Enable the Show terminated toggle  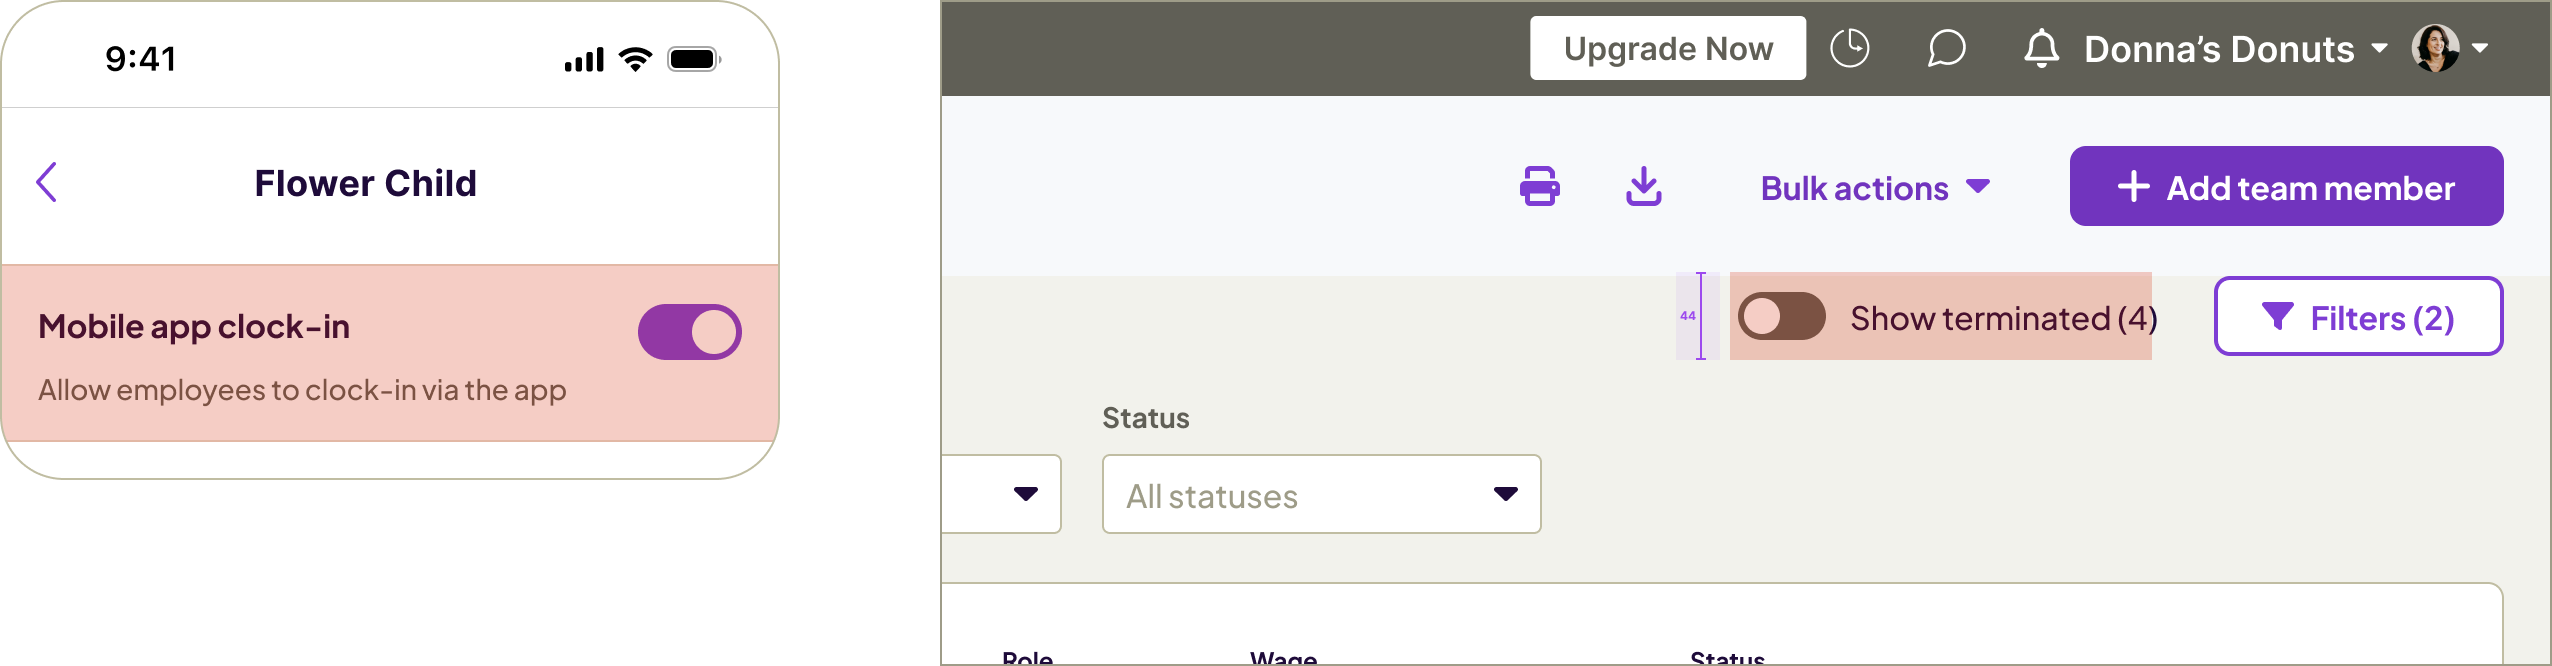tap(1781, 317)
